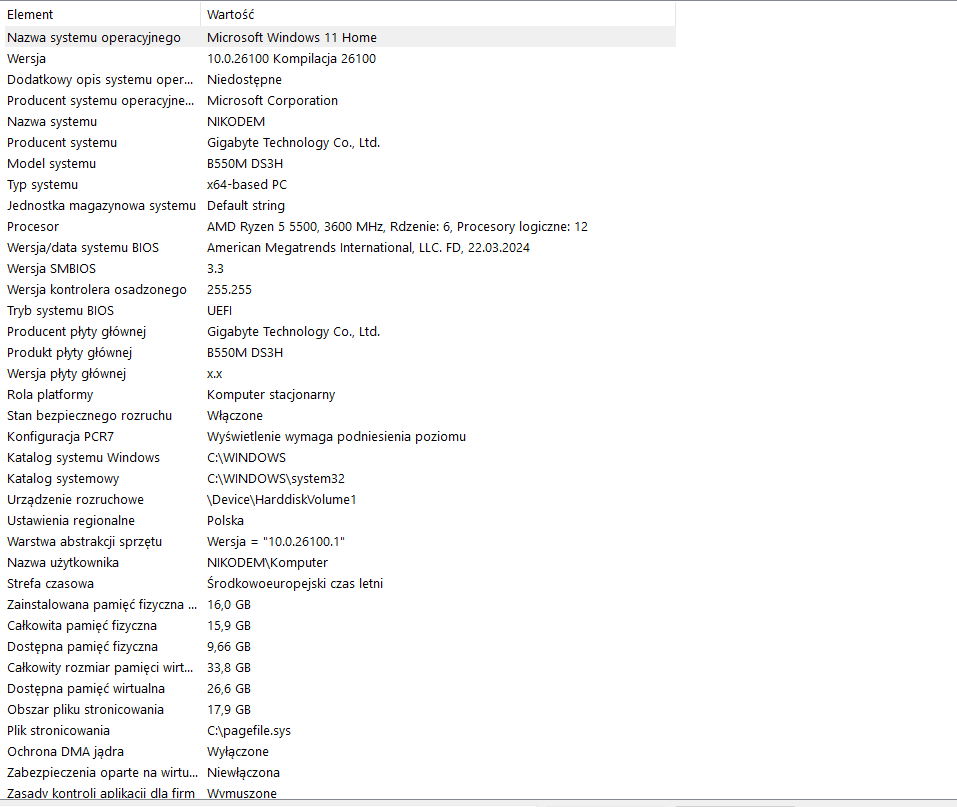Image resolution: width=957 pixels, height=807 pixels.
Task: Select the 'Wersja SMBIOS' label
Action: pos(52,269)
